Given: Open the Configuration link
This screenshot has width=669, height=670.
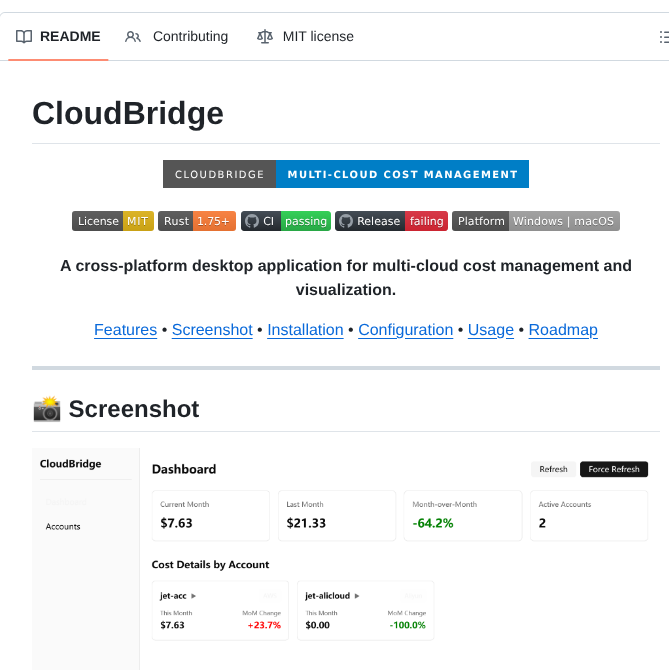Looking at the screenshot, I should [x=405, y=330].
